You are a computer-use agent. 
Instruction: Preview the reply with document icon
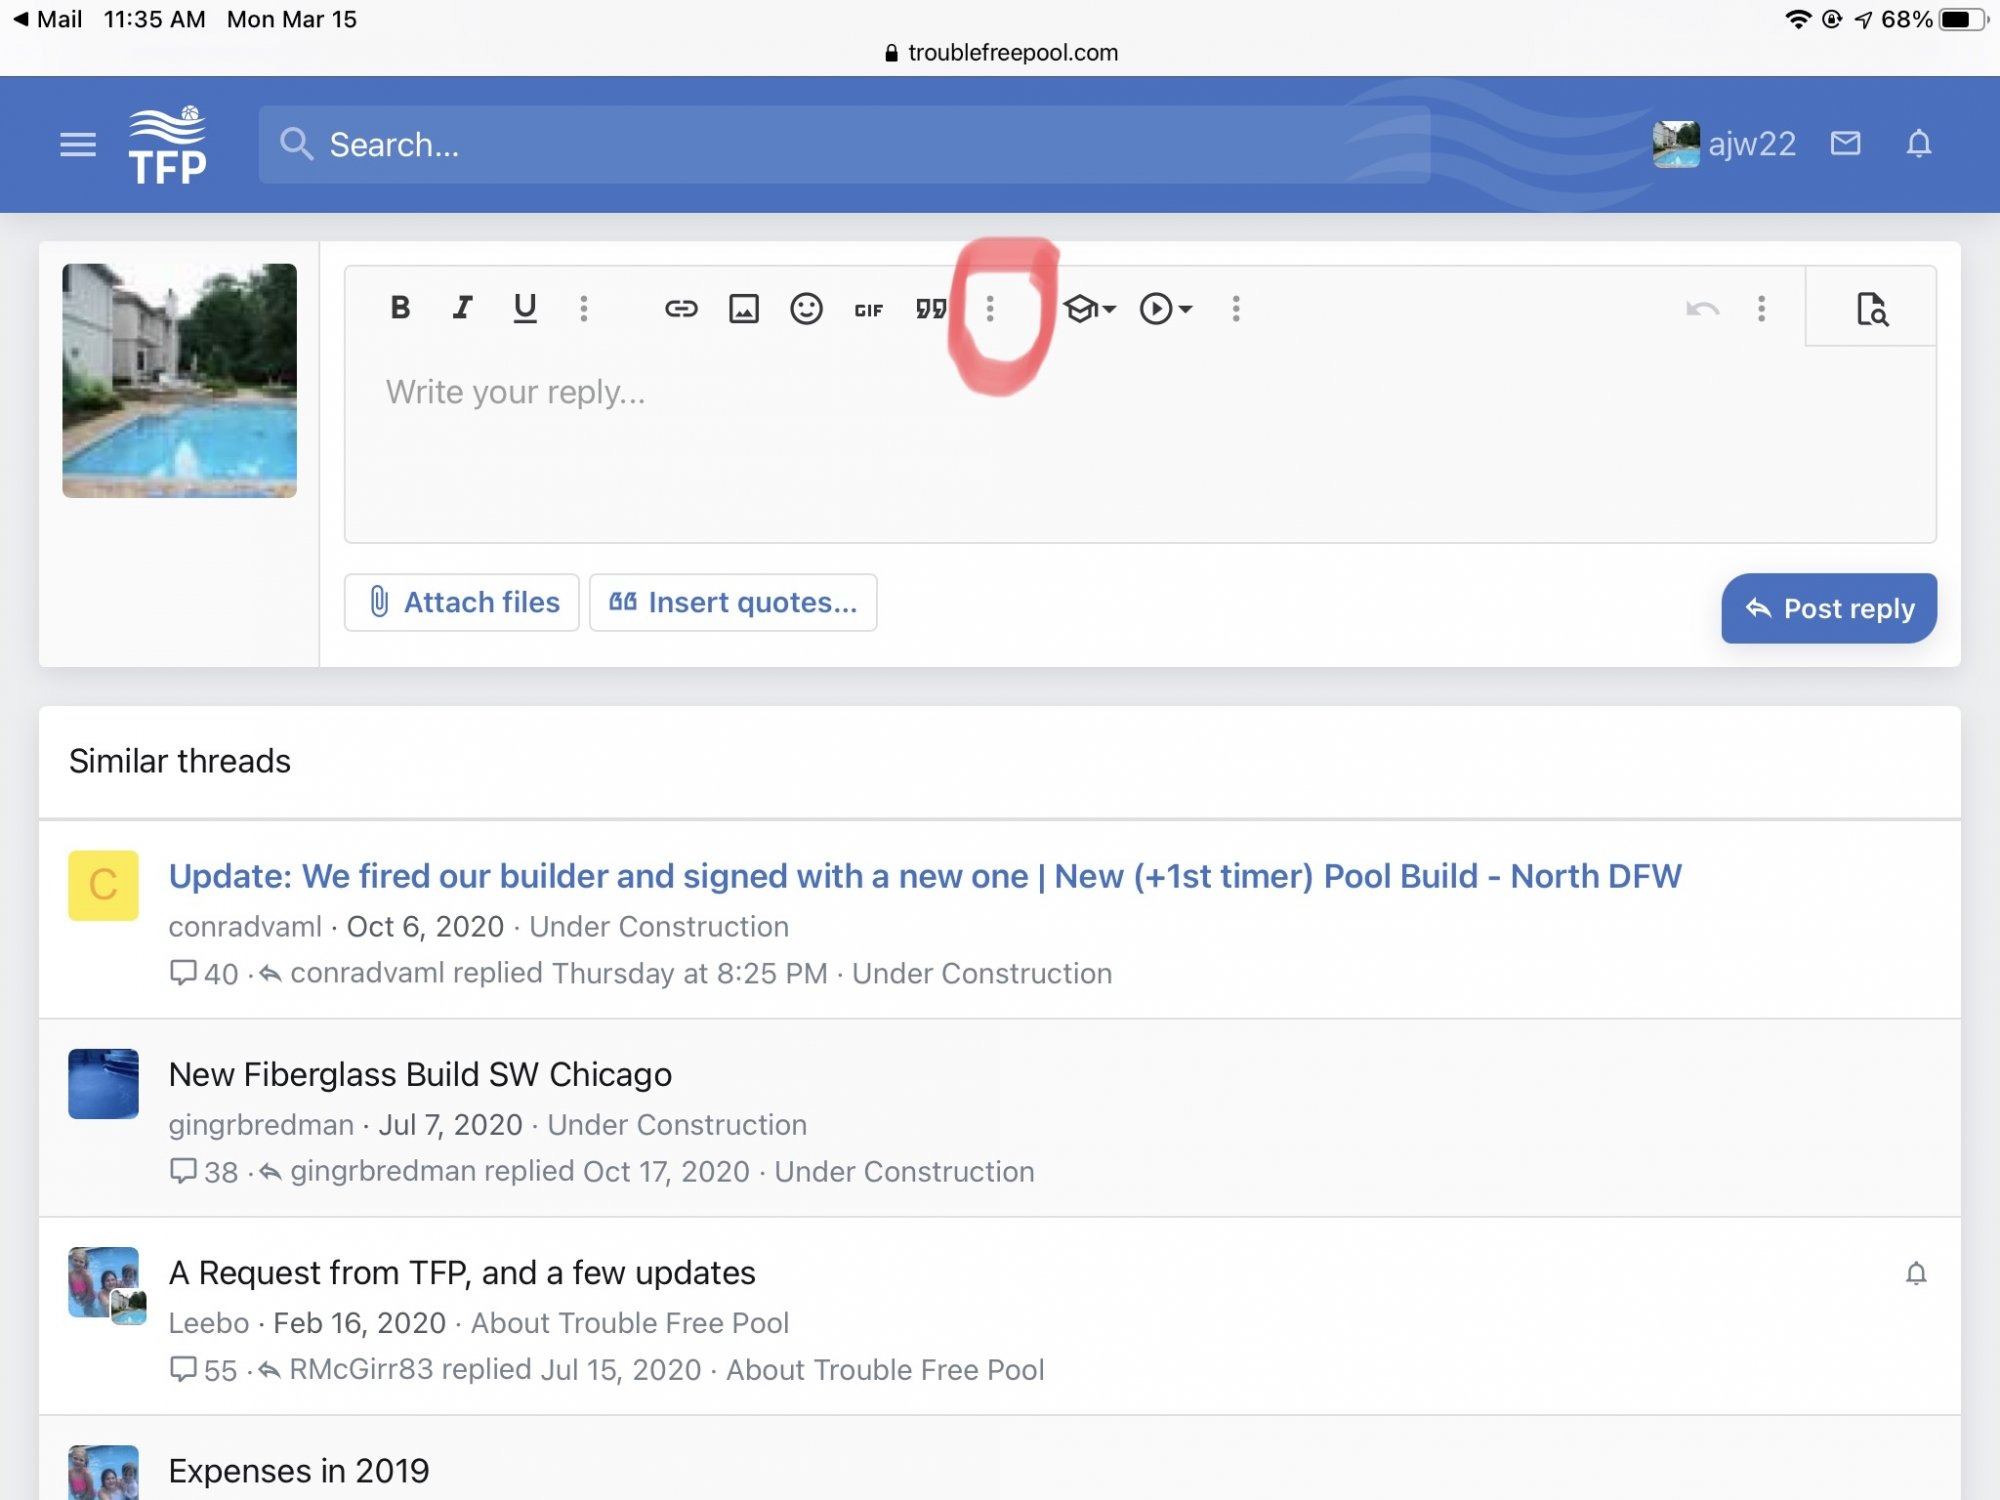(x=1871, y=308)
